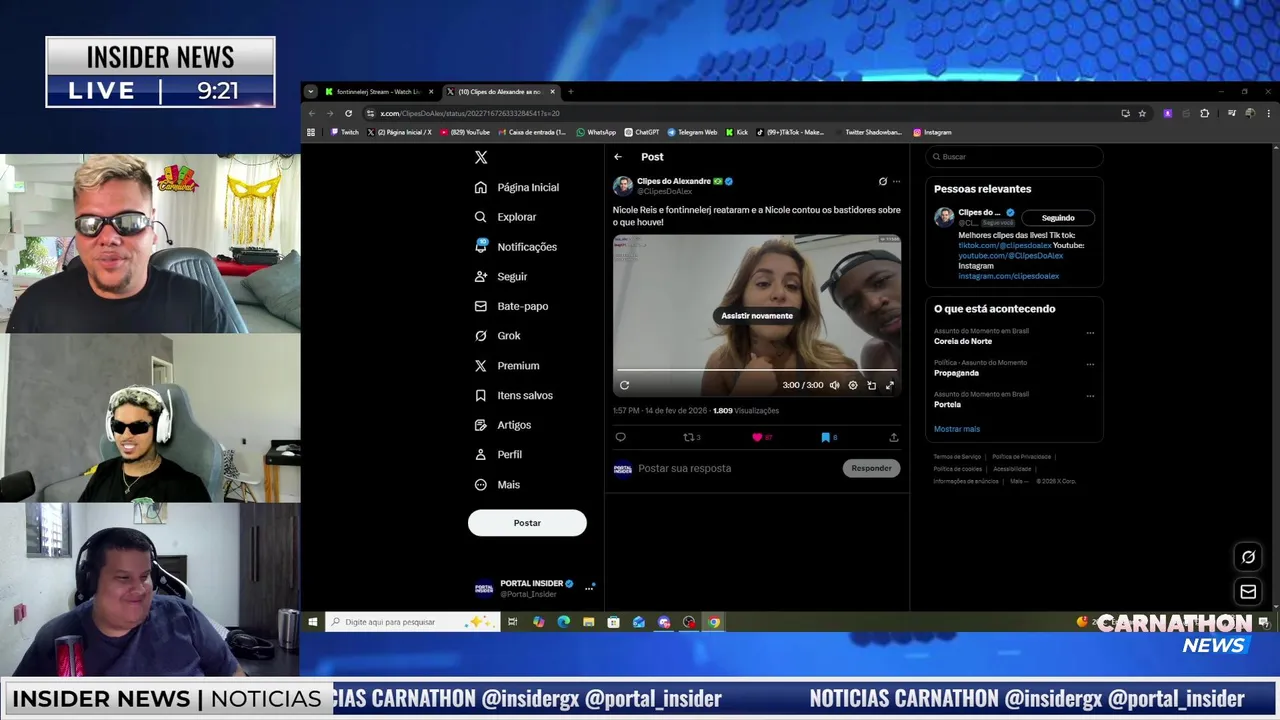
Task: Click the video progress bar
Action: click(757, 371)
